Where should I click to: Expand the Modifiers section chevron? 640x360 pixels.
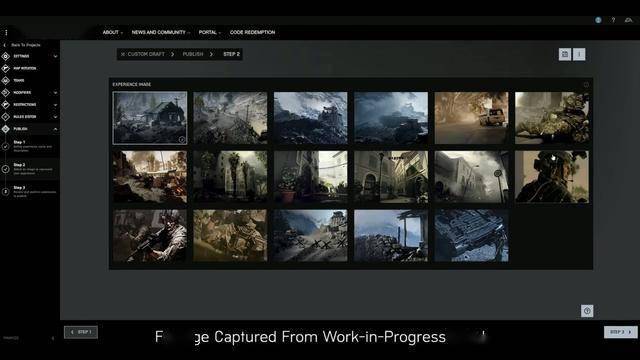[x=55, y=93]
